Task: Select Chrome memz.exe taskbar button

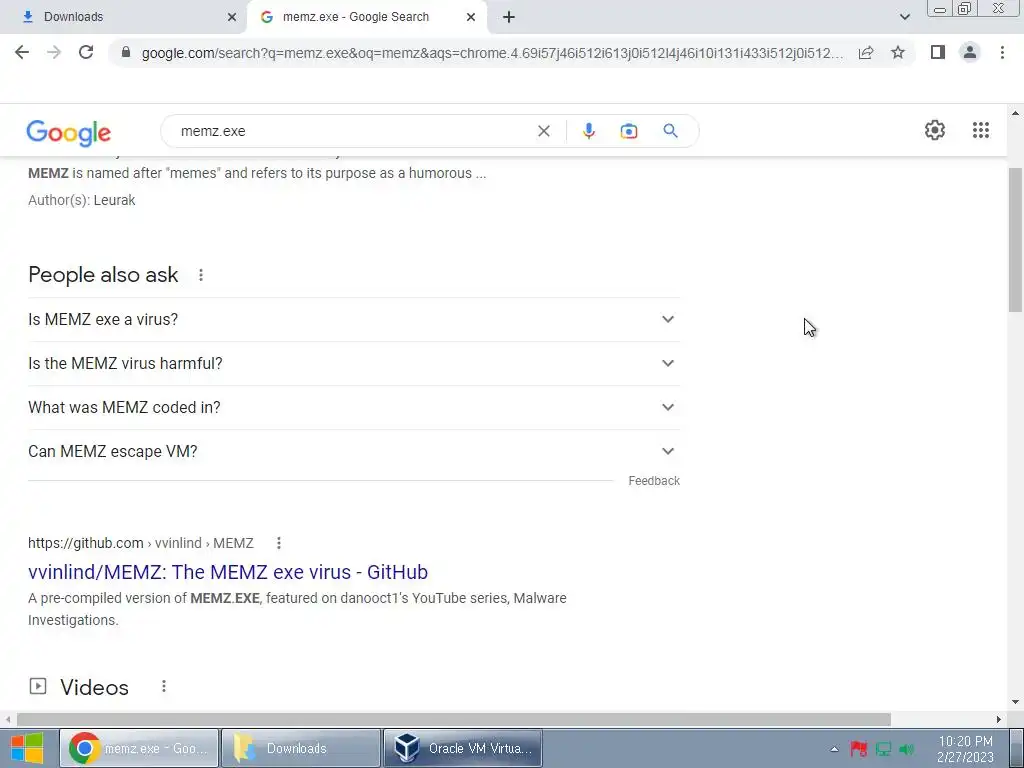Action: click(139, 748)
